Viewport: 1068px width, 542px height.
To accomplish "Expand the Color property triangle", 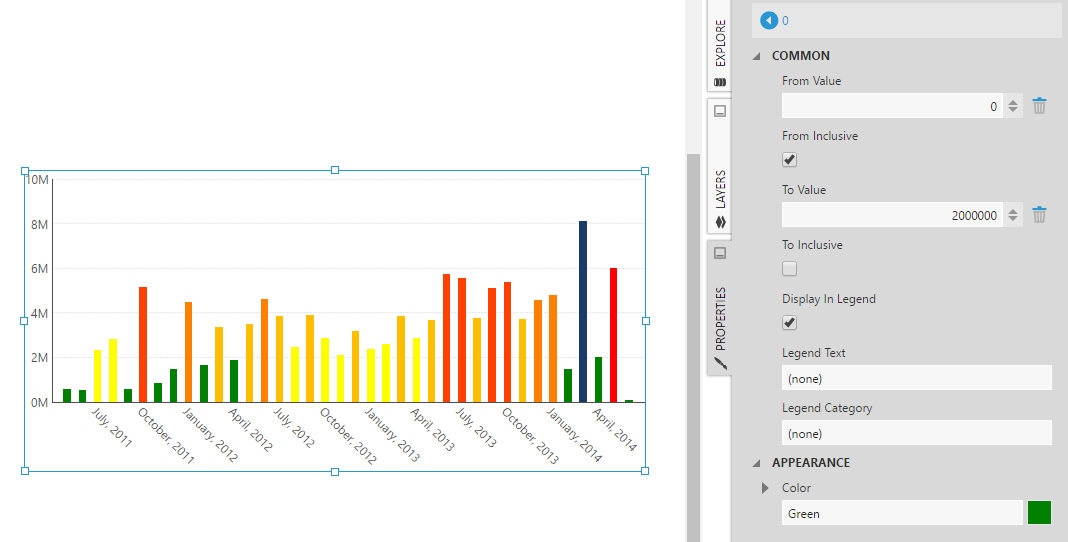I will (766, 488).
